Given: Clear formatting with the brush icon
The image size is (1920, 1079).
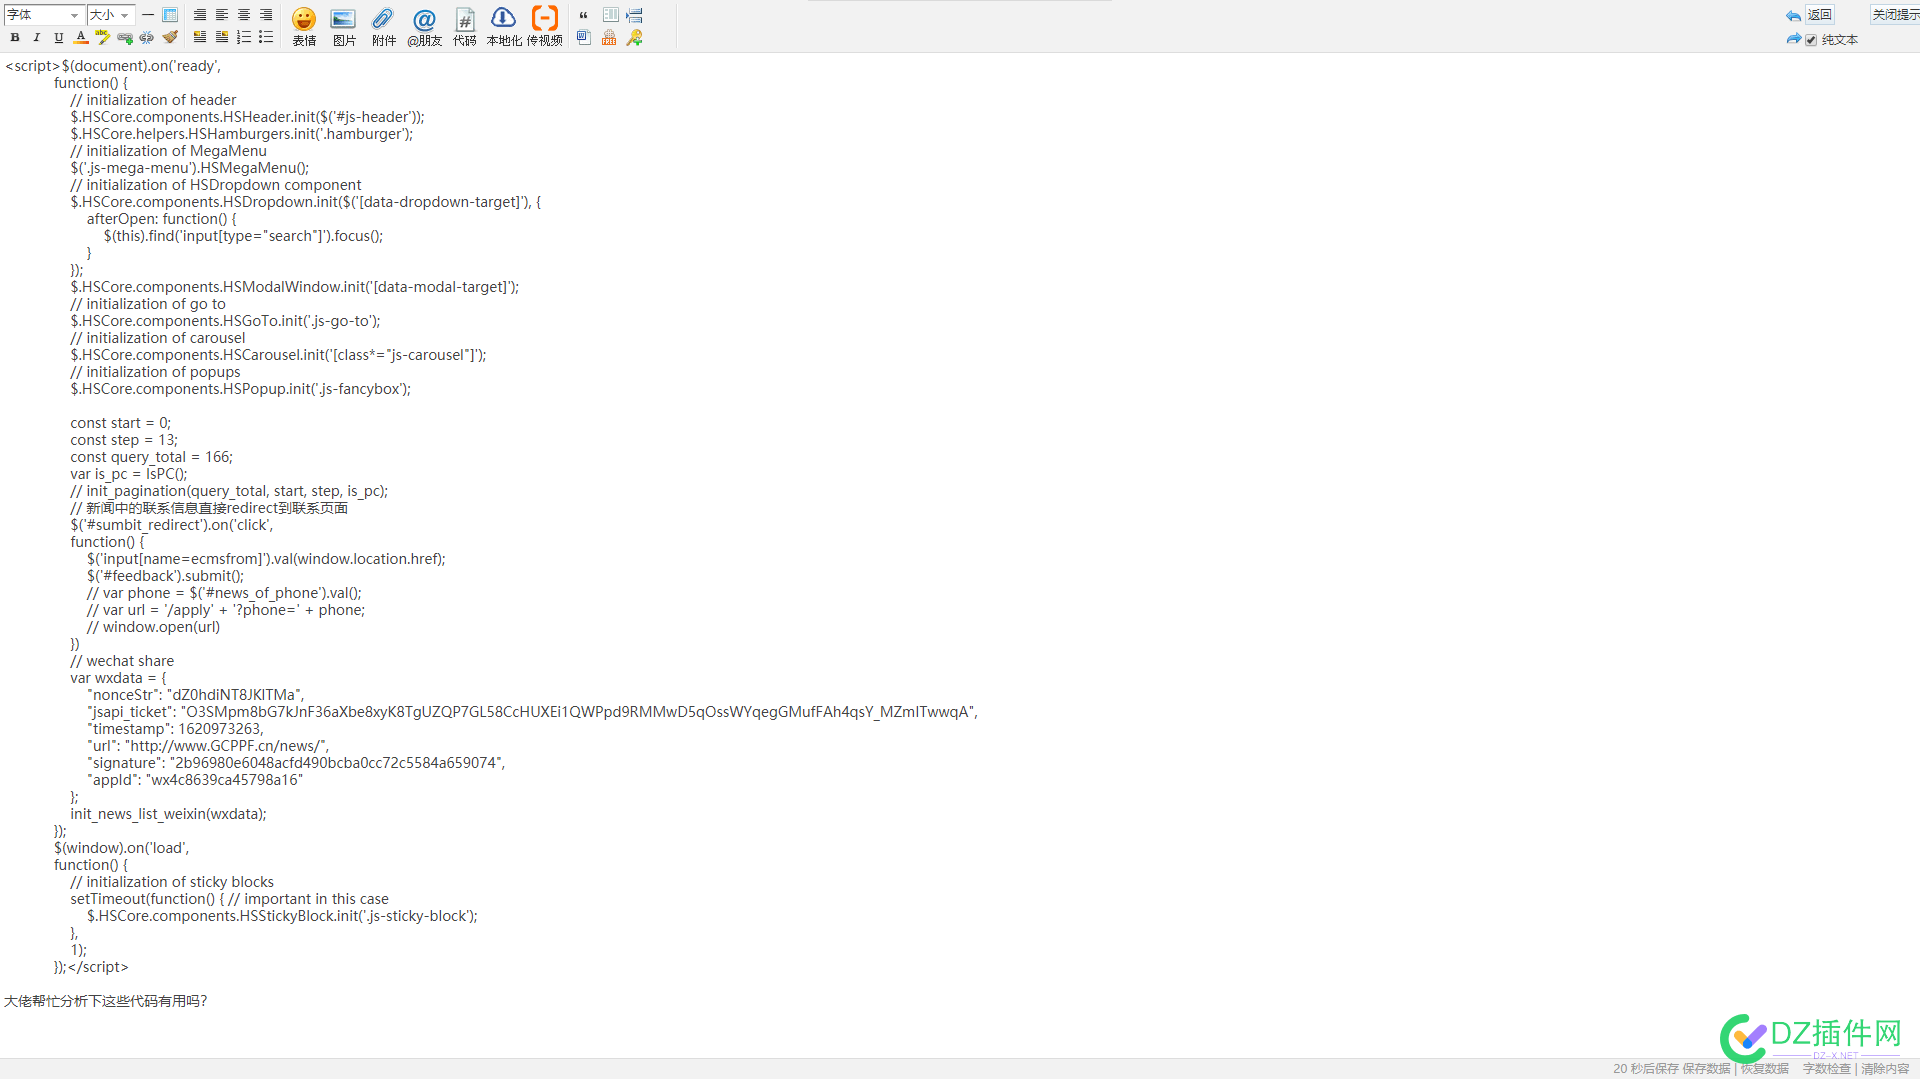Looking at the screenshot, I should (x=170, y=37).
